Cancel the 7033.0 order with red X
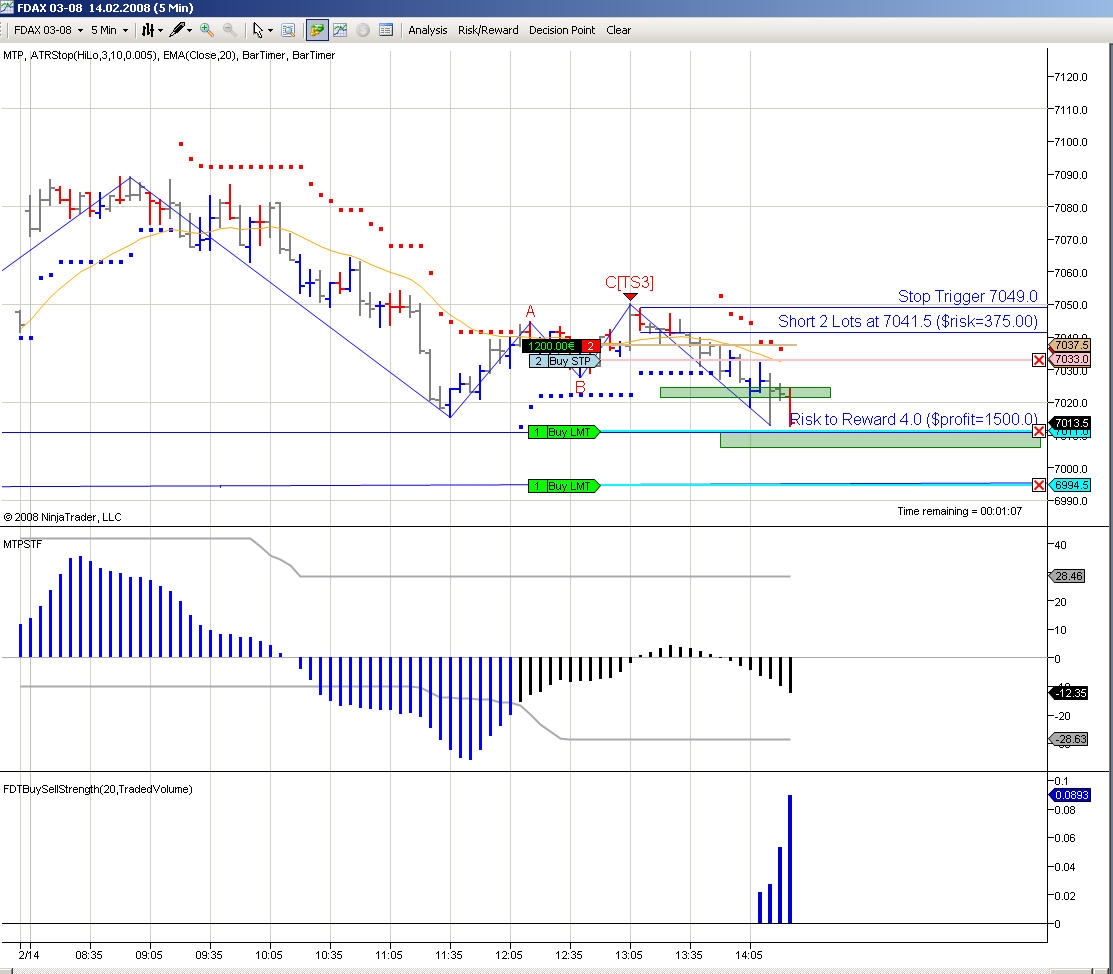The width and height of the screenshot is (1113, 974). tap(1038, 360)
